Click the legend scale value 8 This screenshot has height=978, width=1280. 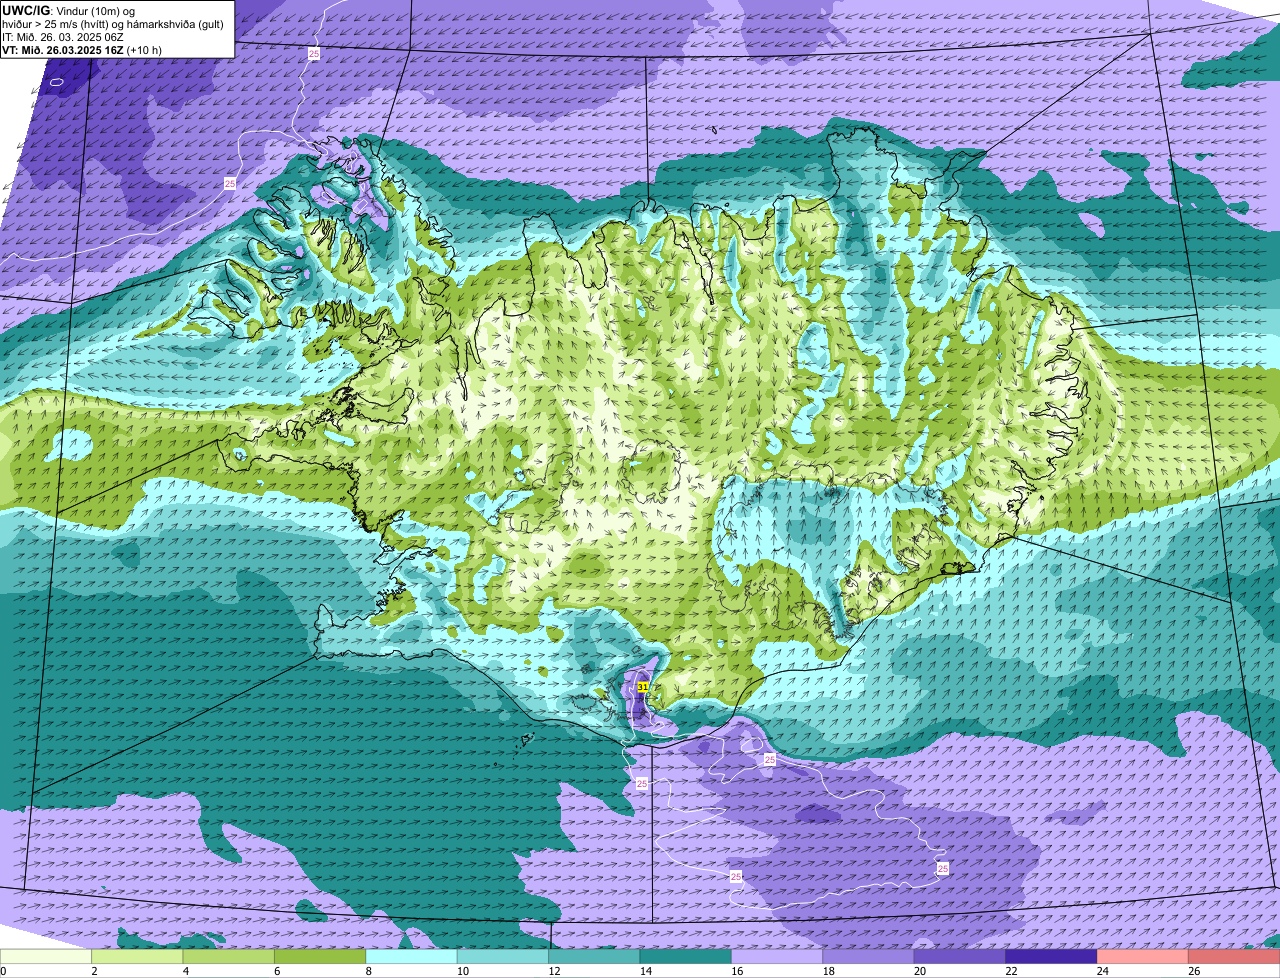coord(368,970)
